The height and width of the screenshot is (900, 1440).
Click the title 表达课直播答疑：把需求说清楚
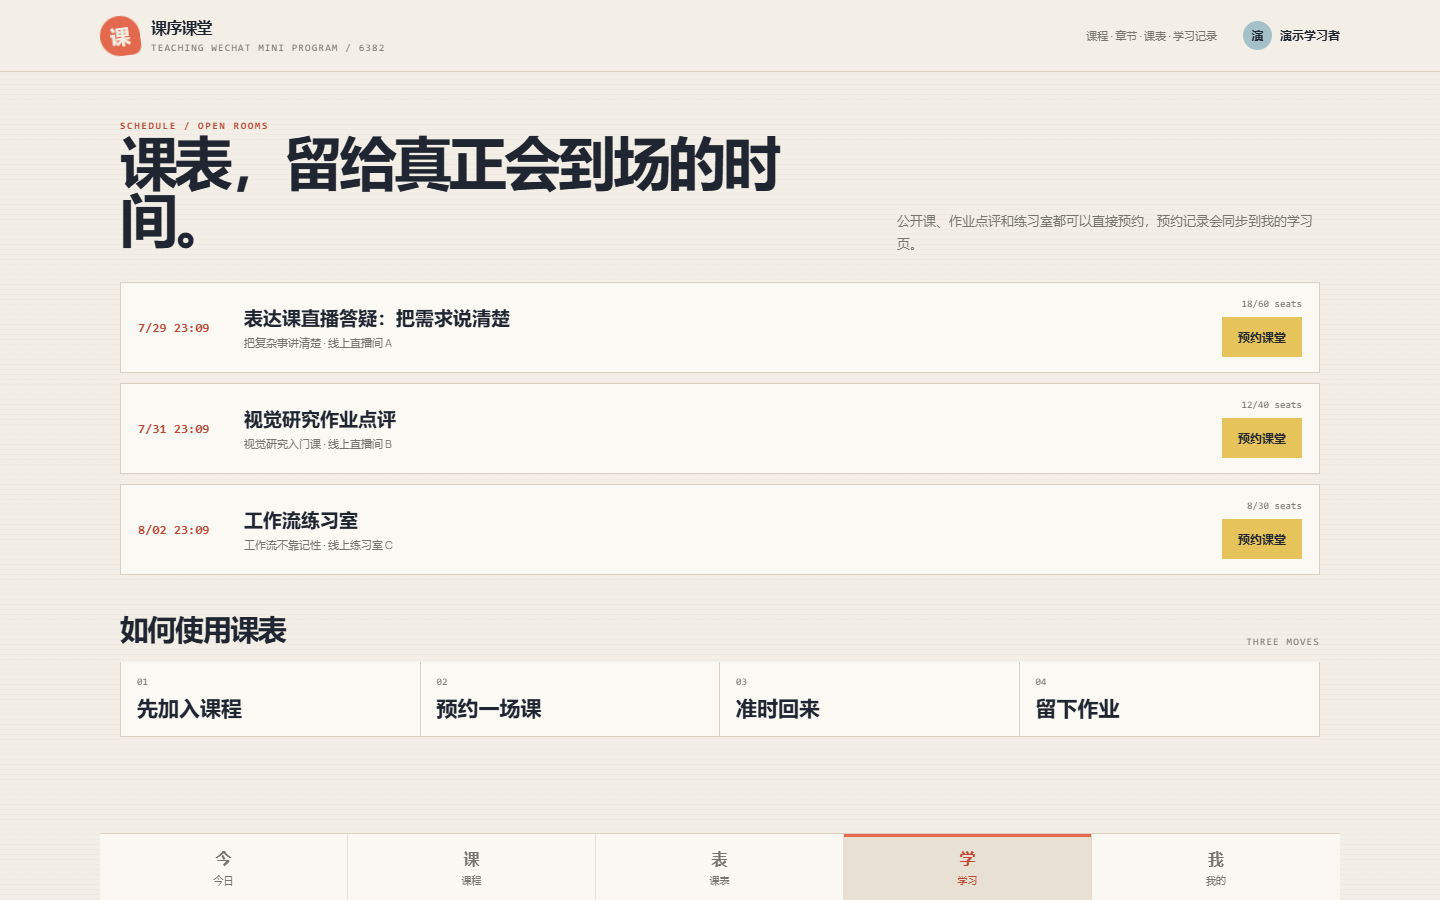tap(377, 319)
